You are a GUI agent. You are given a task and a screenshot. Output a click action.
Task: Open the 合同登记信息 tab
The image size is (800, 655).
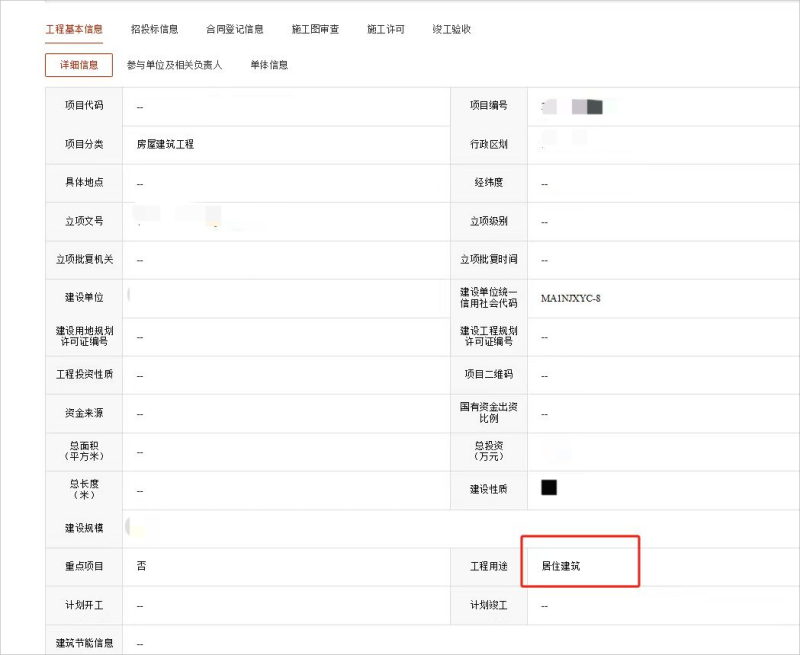point(234,29)
